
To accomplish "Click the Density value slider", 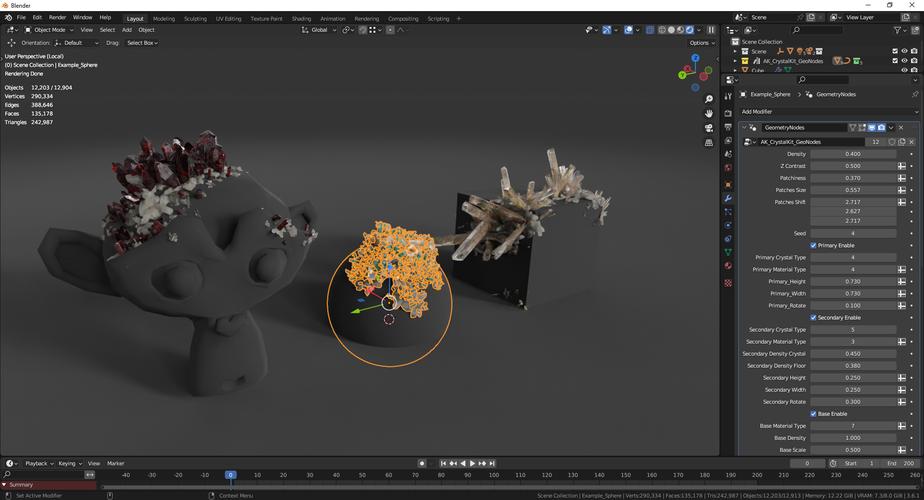I will click(x=853, y=154).
